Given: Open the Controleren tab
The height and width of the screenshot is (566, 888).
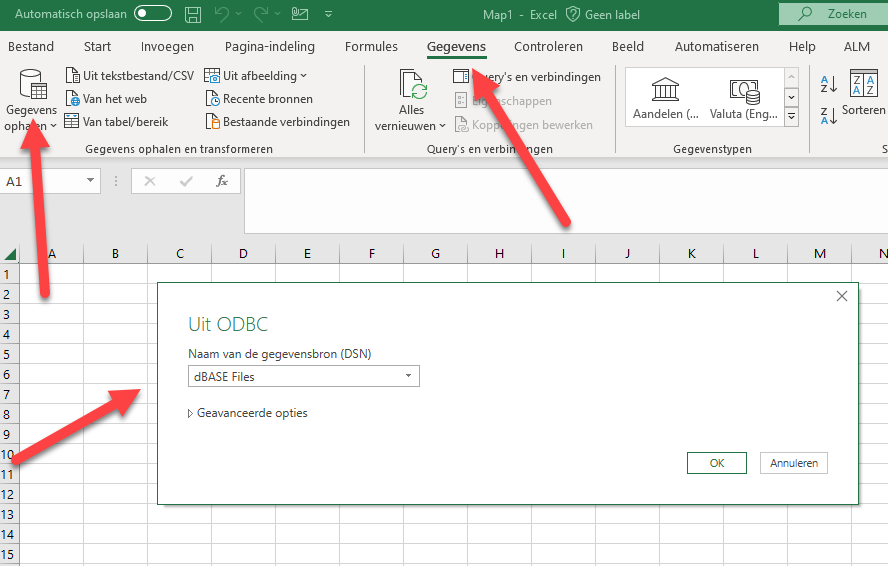Looking at the screenshot, I should [x=548, y=46].
